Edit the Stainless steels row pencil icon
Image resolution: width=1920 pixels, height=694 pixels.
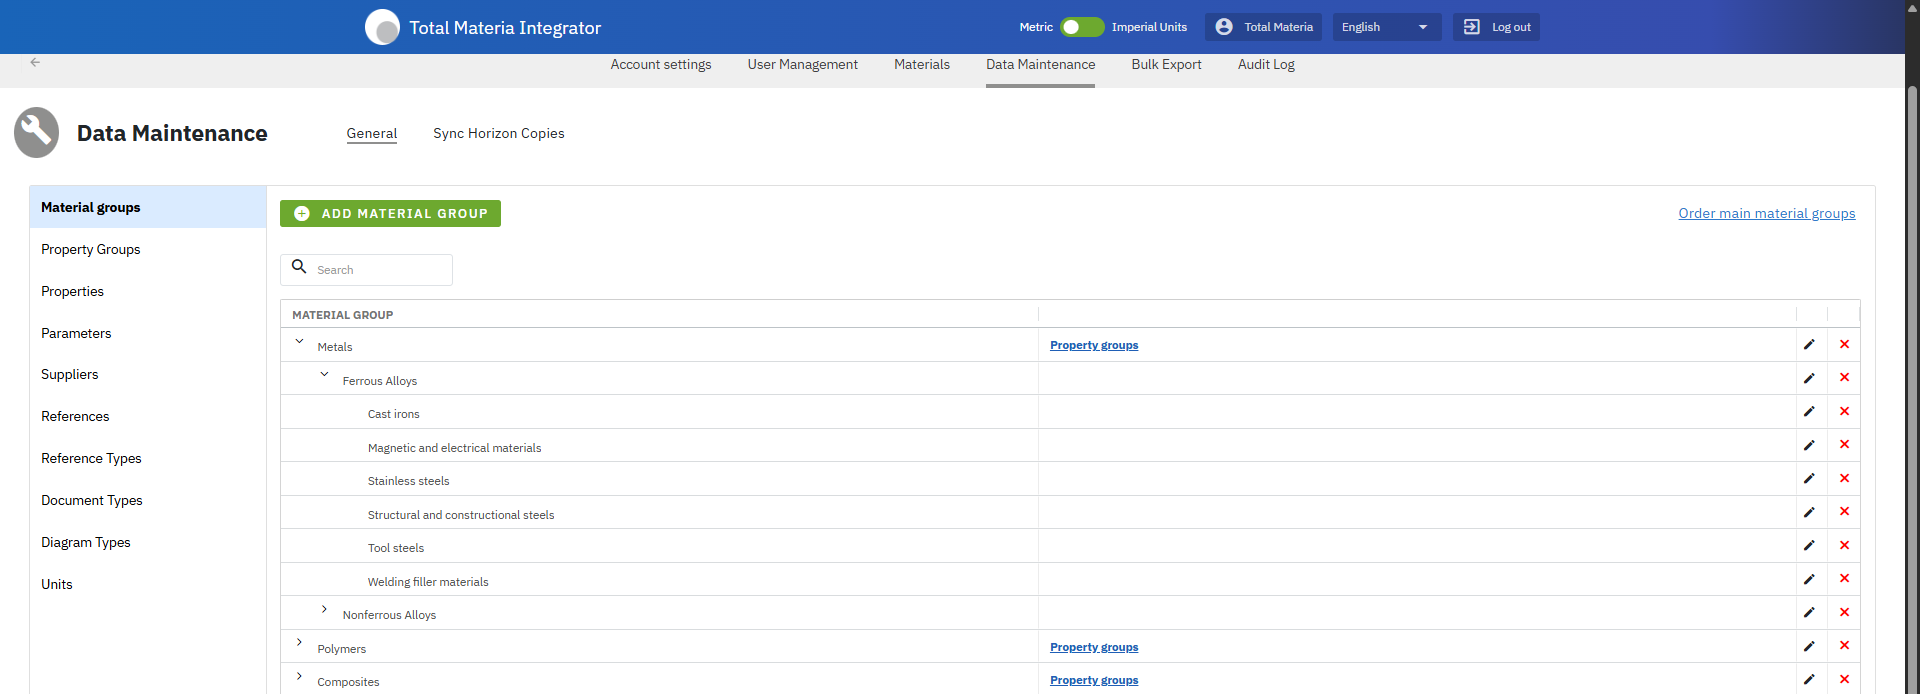[1809, 479]
